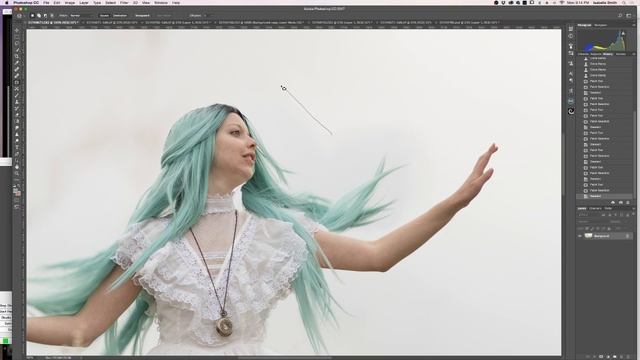The width and height of the screenshot is (640, 360).
Task: Click New Selection mode icon in options bar
Action: tap(33, 16)
